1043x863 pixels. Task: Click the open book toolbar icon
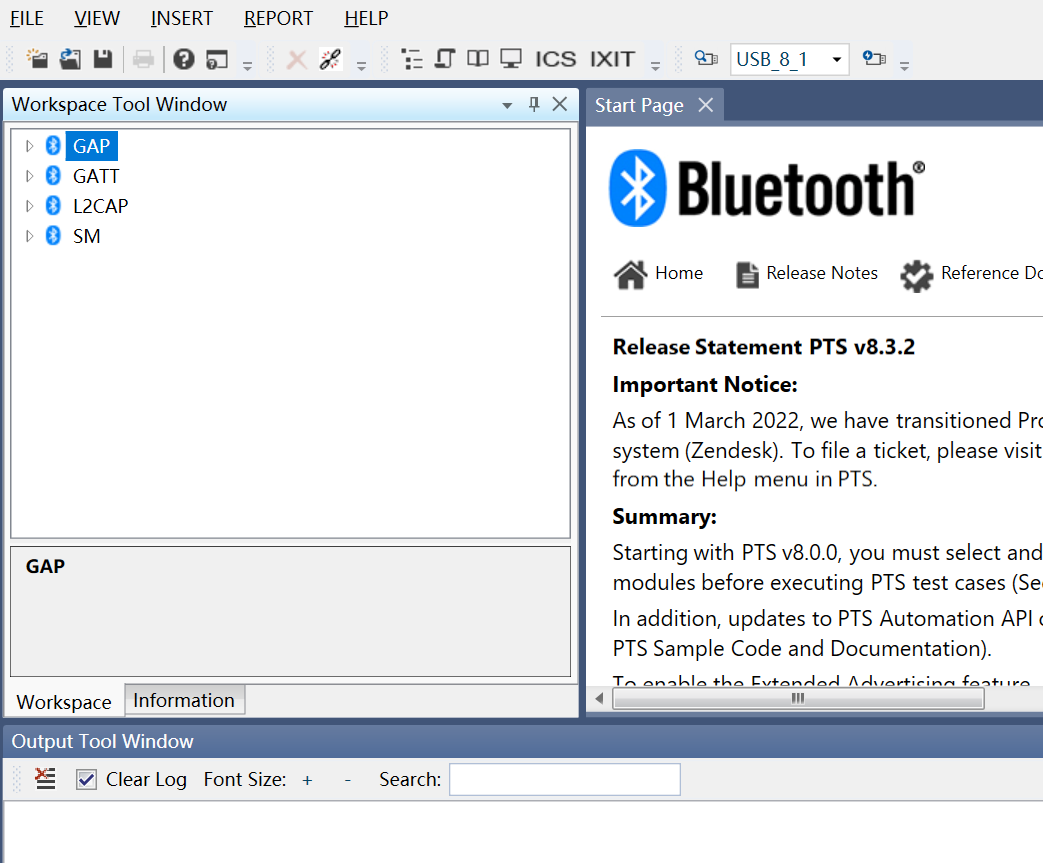(x=478, y=59)
